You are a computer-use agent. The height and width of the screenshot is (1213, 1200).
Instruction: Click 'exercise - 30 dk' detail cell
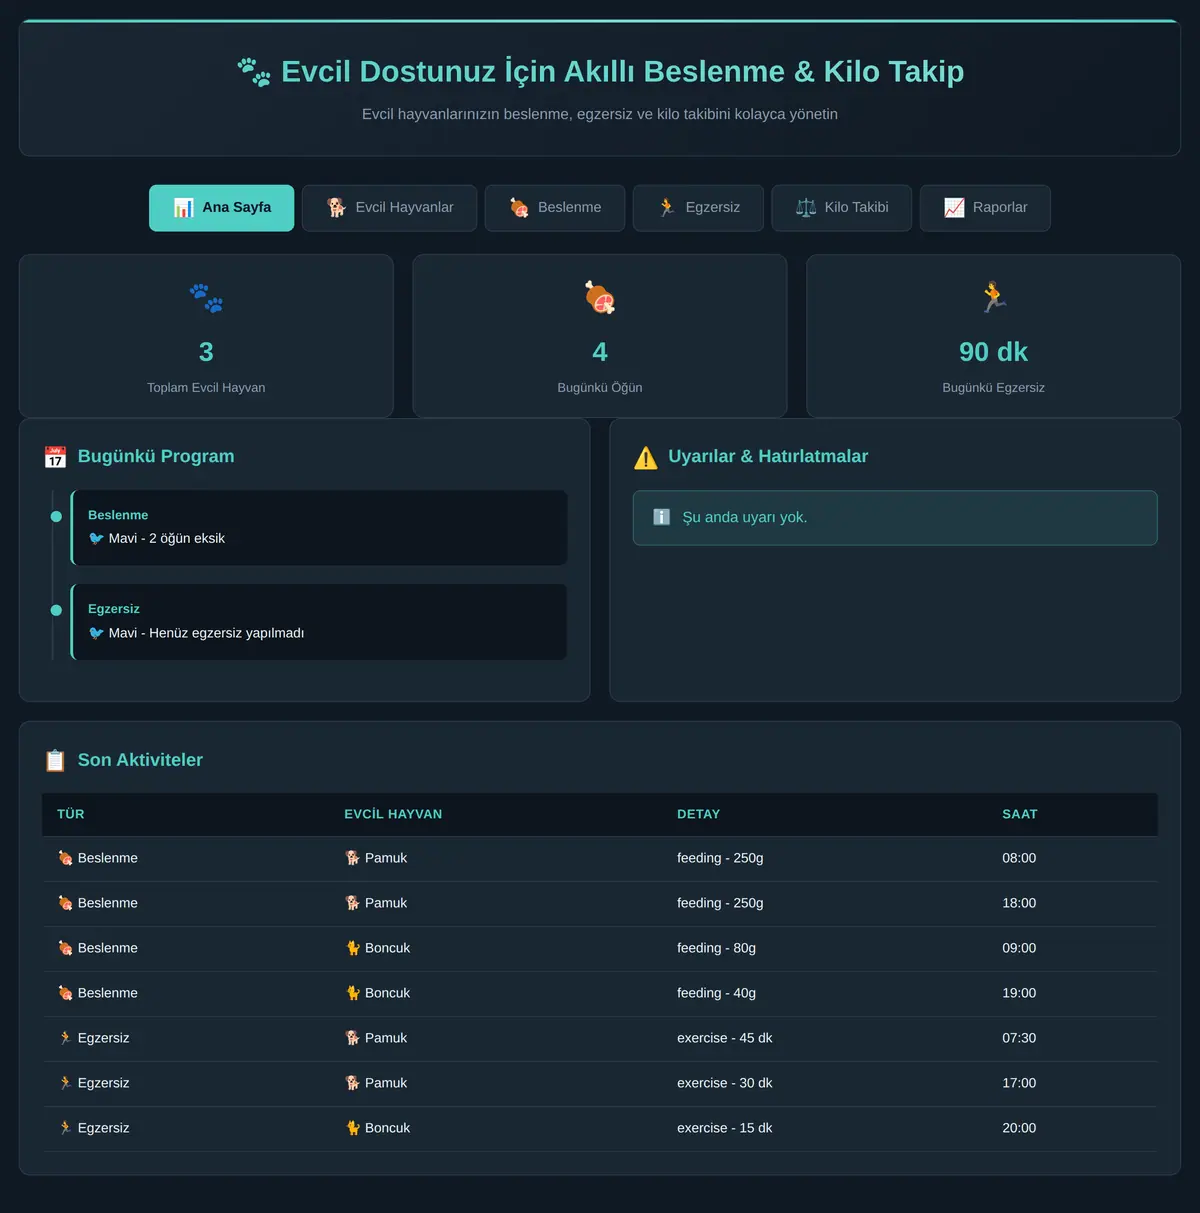coord(724,1083)
